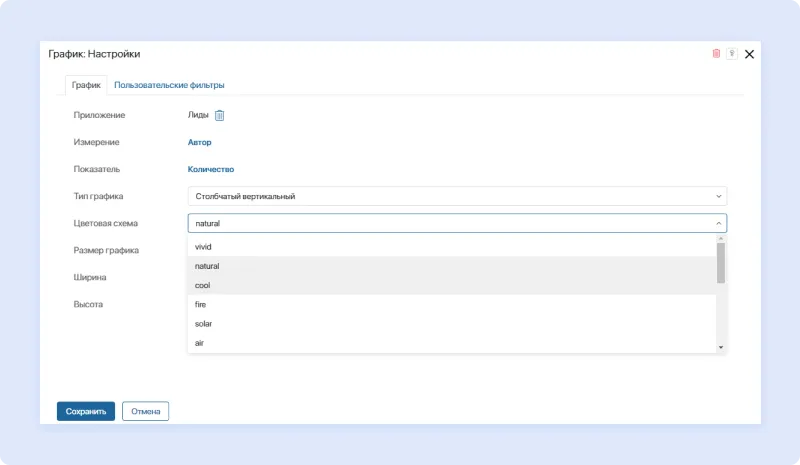
Task: Click the red delete chart trash icon
Action: coord(716,54)
